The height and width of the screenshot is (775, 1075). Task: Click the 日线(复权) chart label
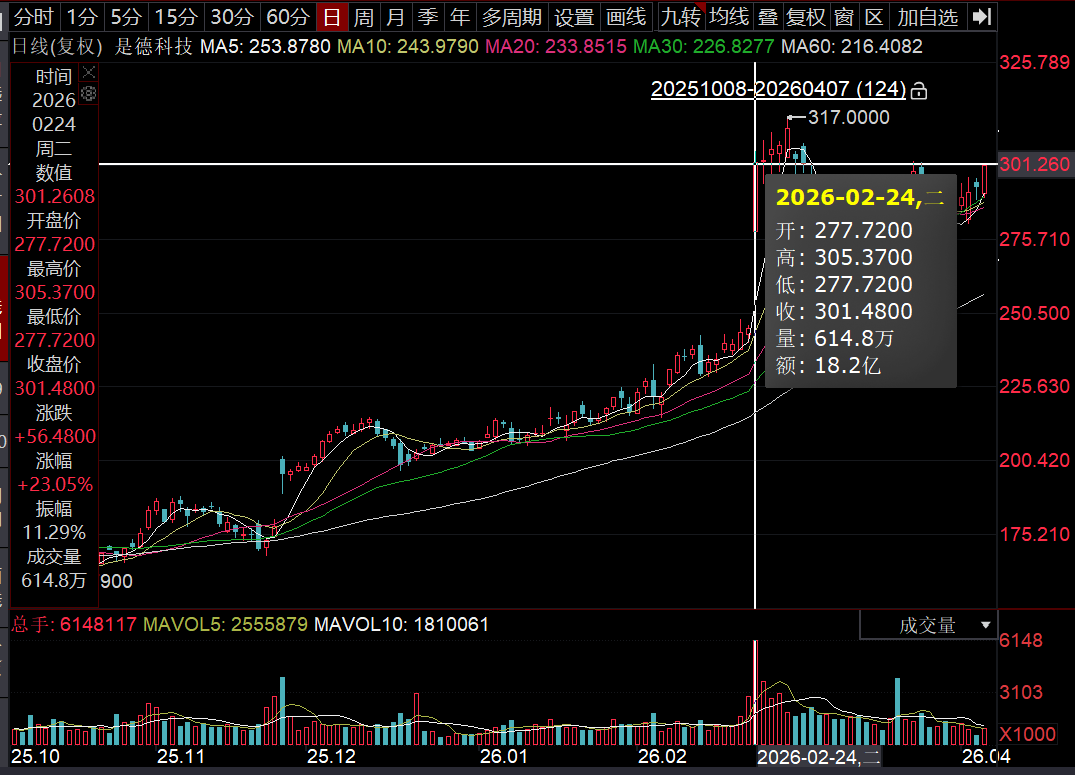58,47
